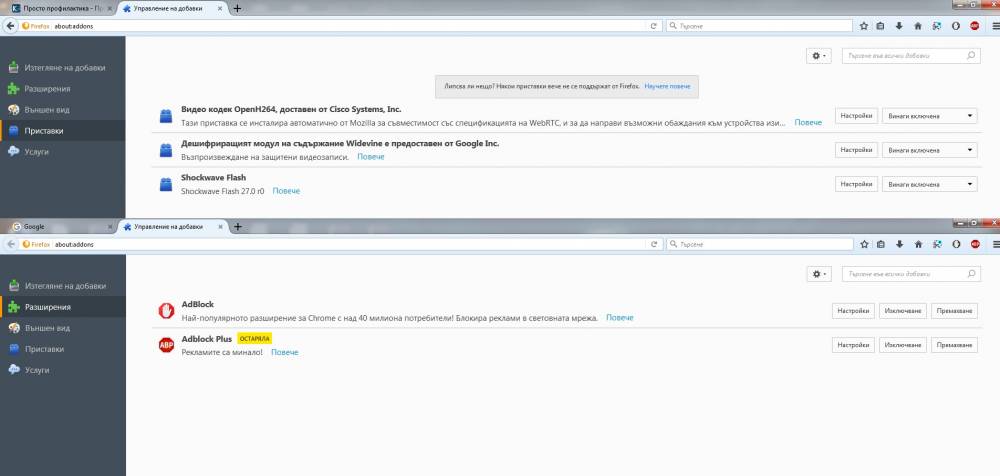Viewport: 1000px width, 476px height.
Task: Bookmark this page star in bottom window
Action: click(864, 244)
